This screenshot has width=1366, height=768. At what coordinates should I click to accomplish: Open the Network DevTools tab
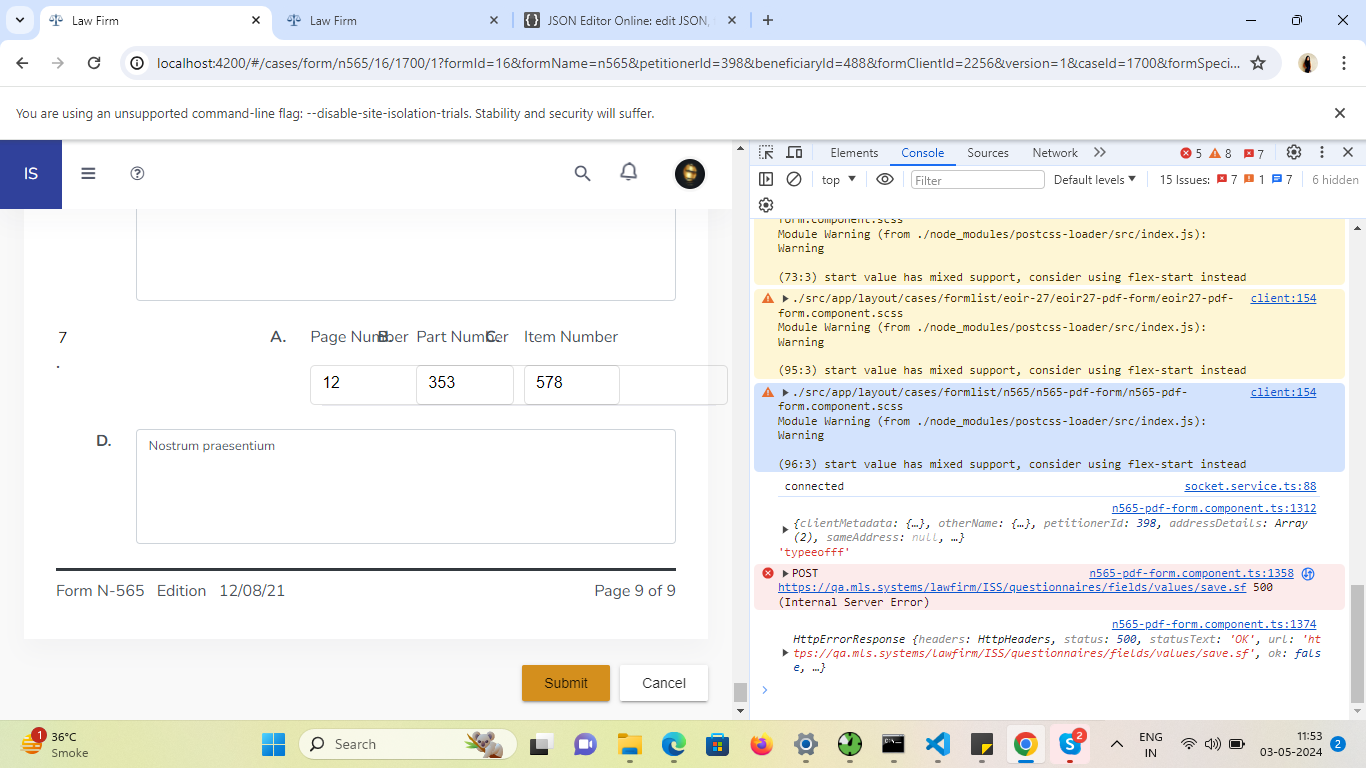1055,153
